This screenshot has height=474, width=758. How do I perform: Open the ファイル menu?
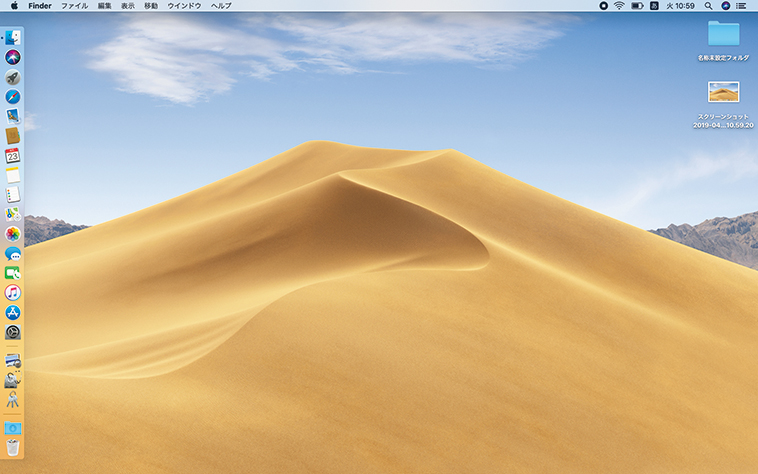[74, 6]
